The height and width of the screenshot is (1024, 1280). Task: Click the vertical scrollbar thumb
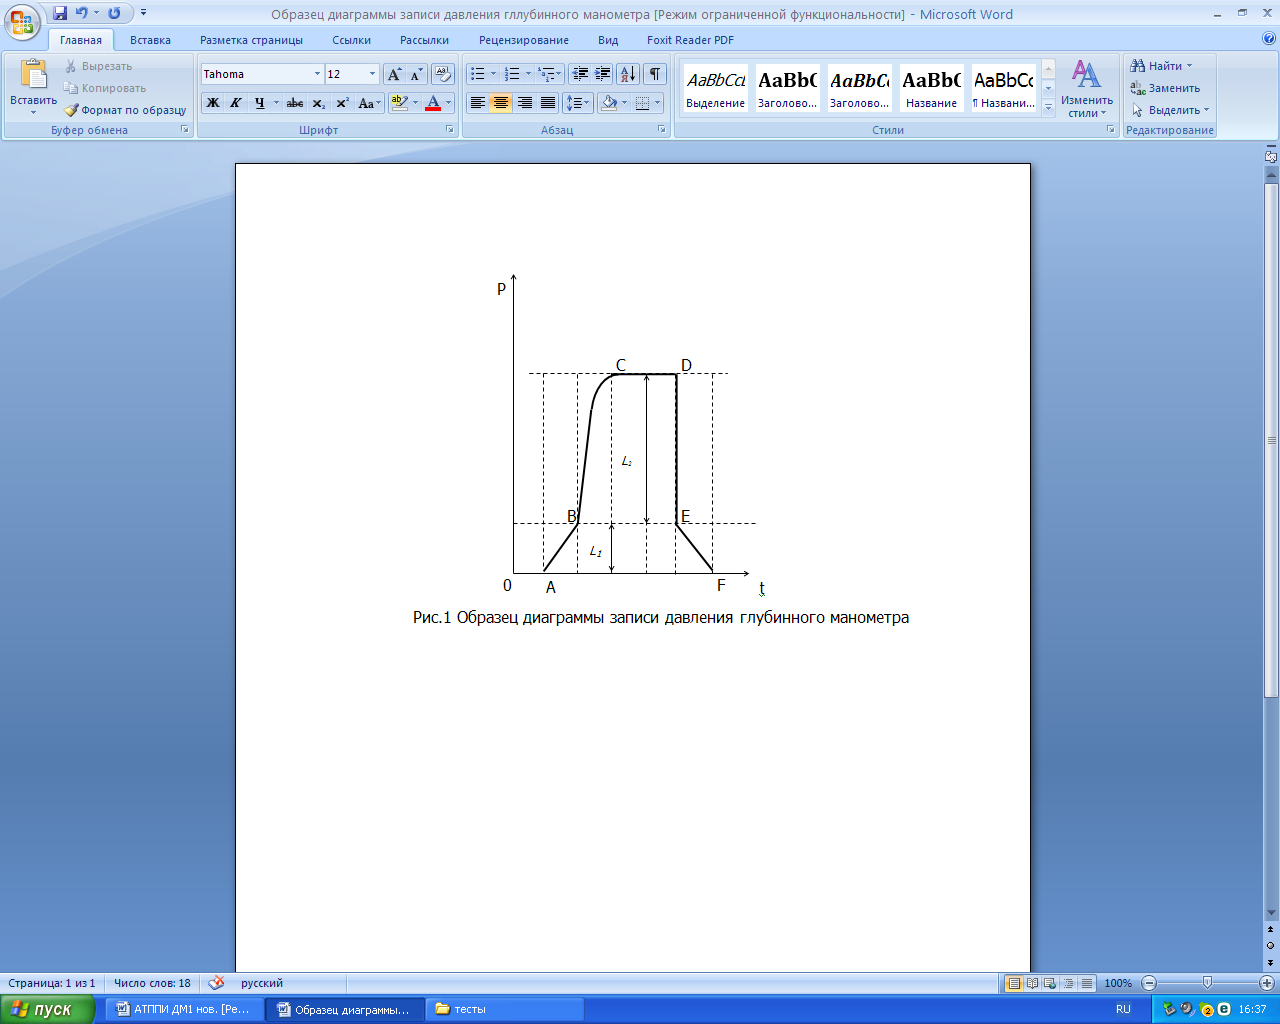1271,440
